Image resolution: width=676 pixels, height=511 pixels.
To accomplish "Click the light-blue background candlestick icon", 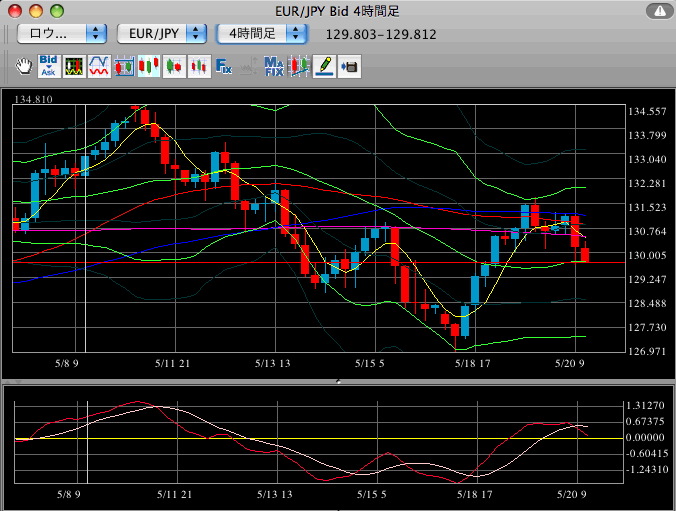I will click(149, 66).
